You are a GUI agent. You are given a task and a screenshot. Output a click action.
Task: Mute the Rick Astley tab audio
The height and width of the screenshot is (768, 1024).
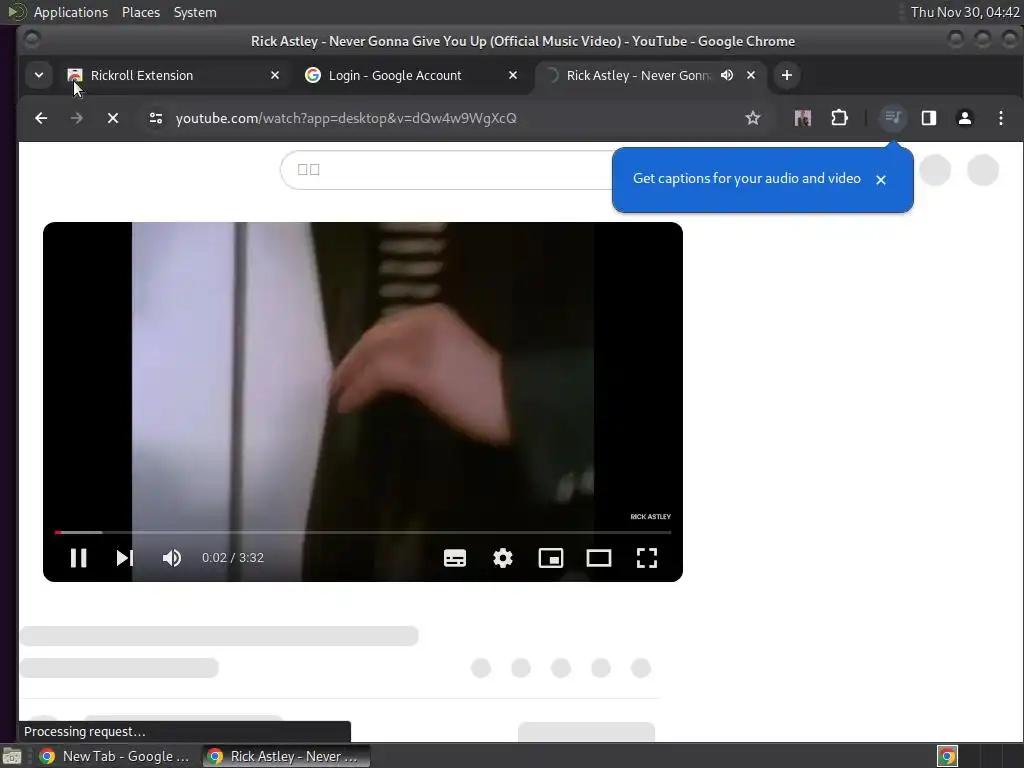pyautogui.click(x=727, y=75)
